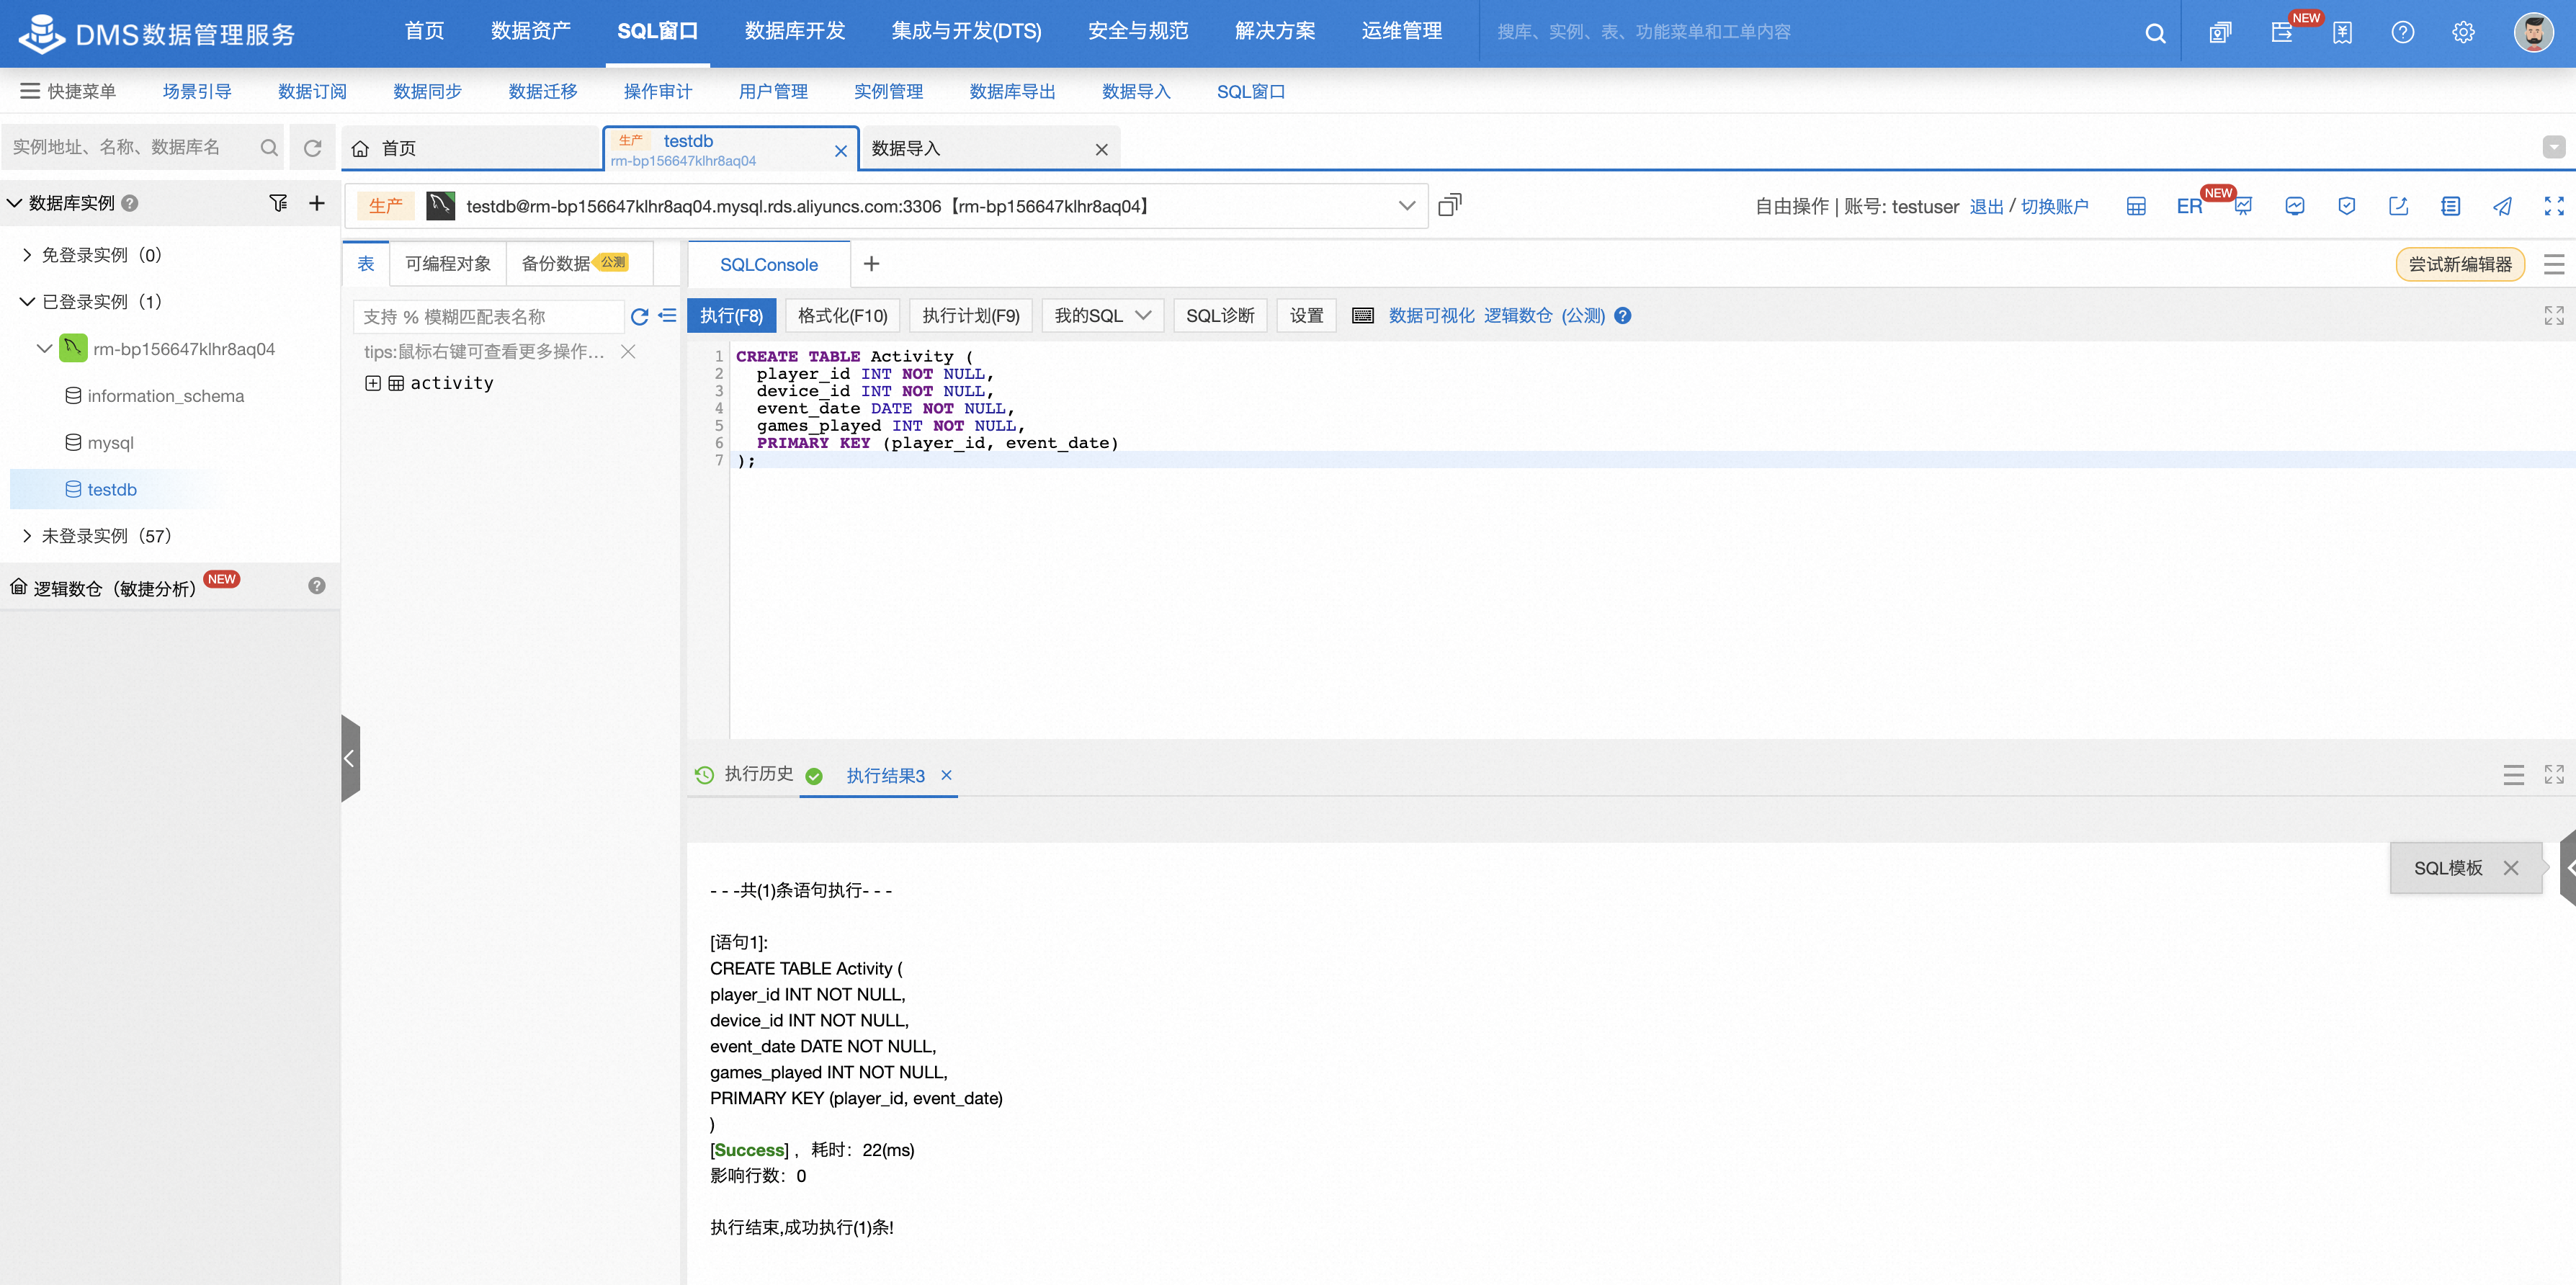Collapse the rm-bp156647klhr8aq04 instance node
Image resolution: width=2576 pixels, height=1285 pixels.
[x=44, y=349]
